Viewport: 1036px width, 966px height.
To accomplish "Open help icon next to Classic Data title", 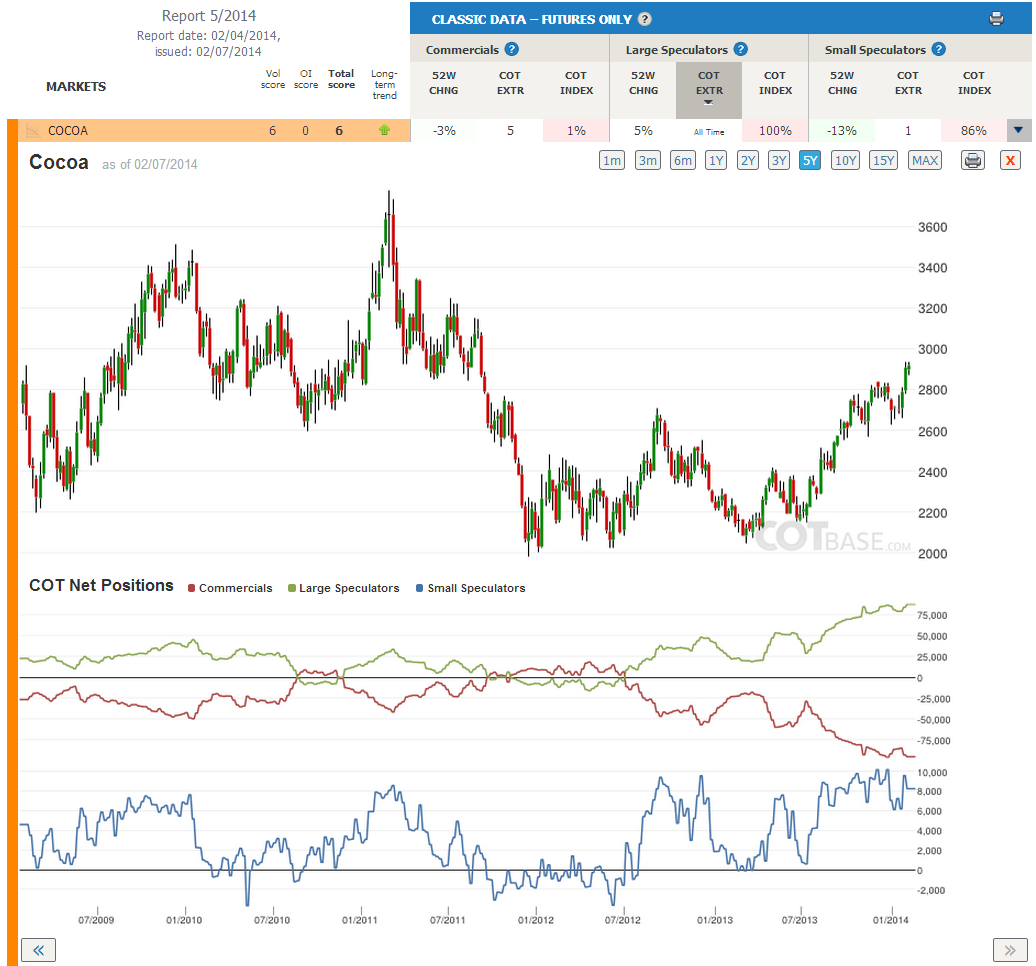I will click(x=645, y=19).
